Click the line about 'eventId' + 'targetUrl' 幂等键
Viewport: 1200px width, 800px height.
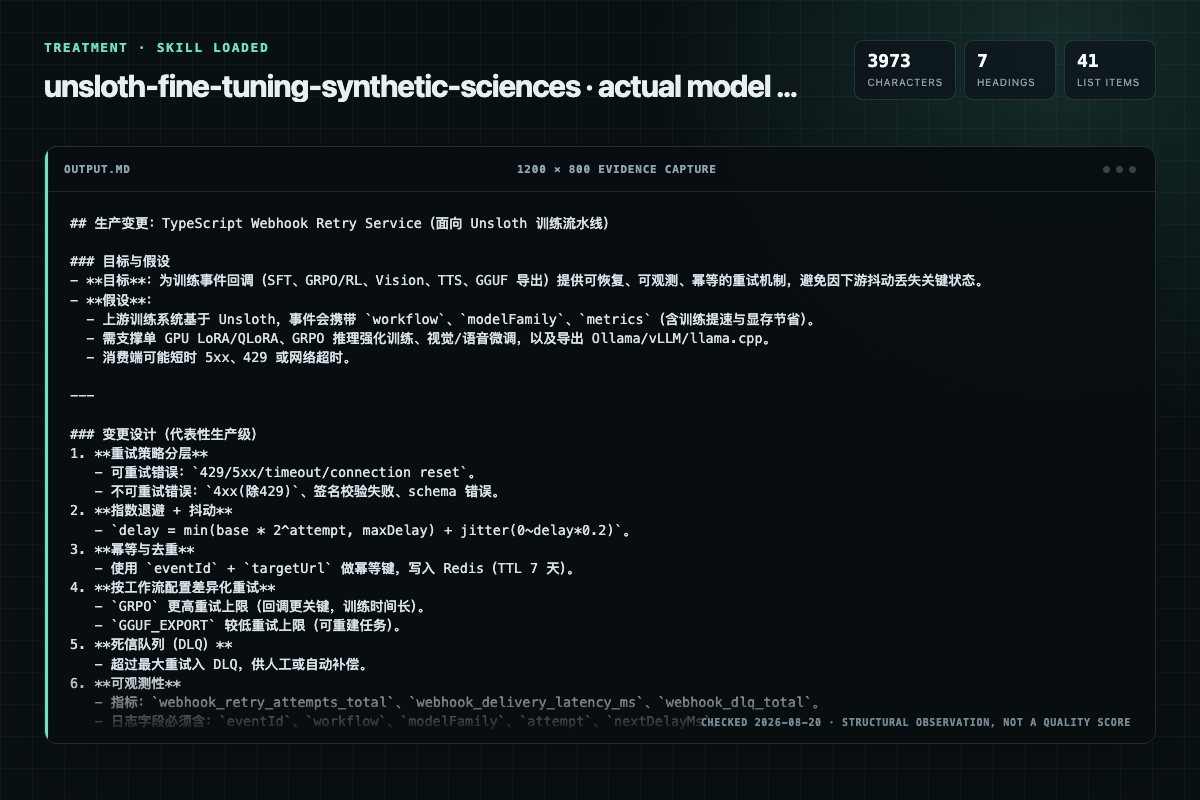[335, 568]
